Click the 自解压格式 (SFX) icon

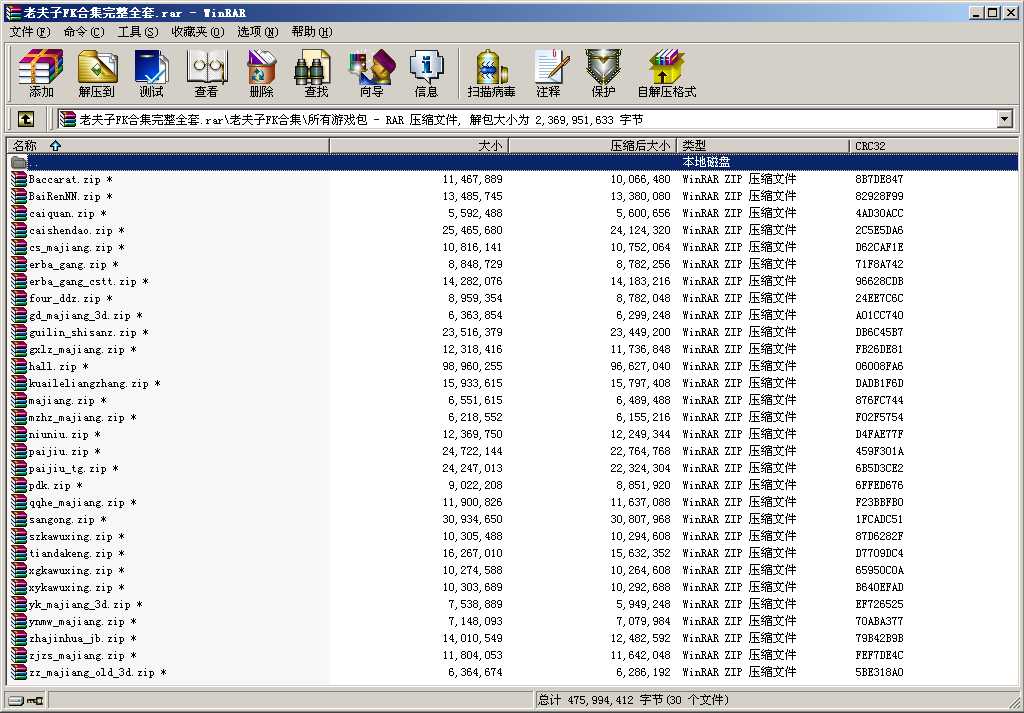click(667, 73)
